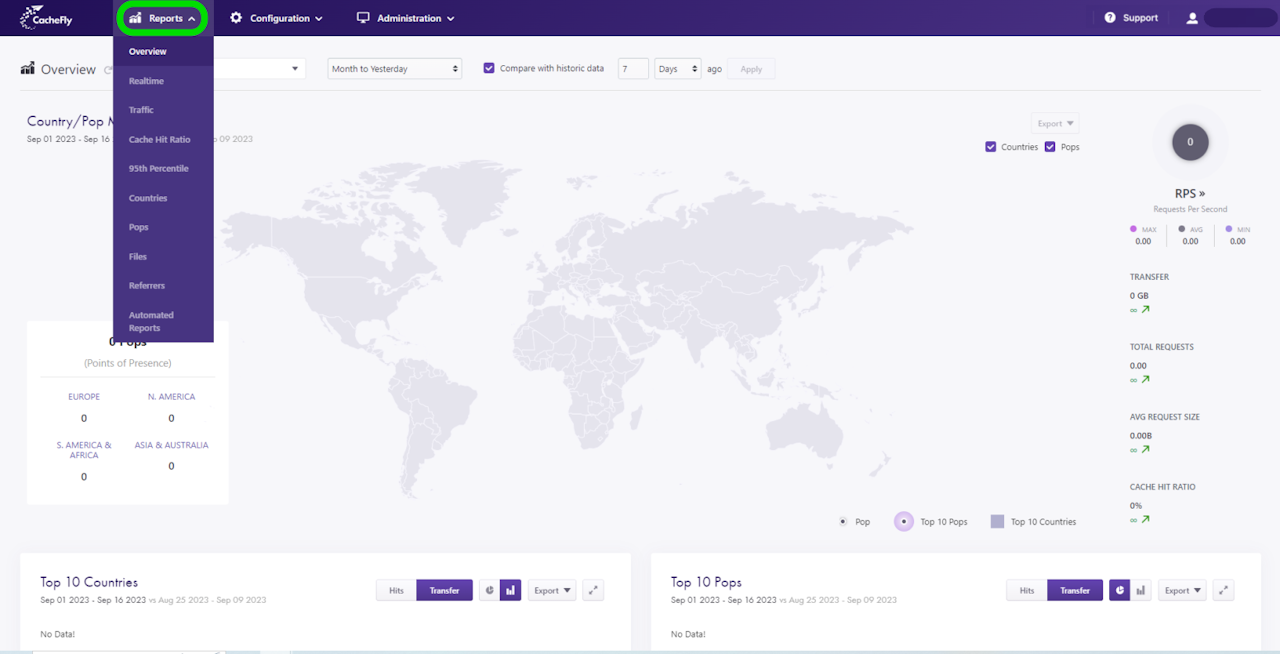Select Cache Hit Ratio from Reports menu
1280x654 pixels.
(x=159, y=140)
